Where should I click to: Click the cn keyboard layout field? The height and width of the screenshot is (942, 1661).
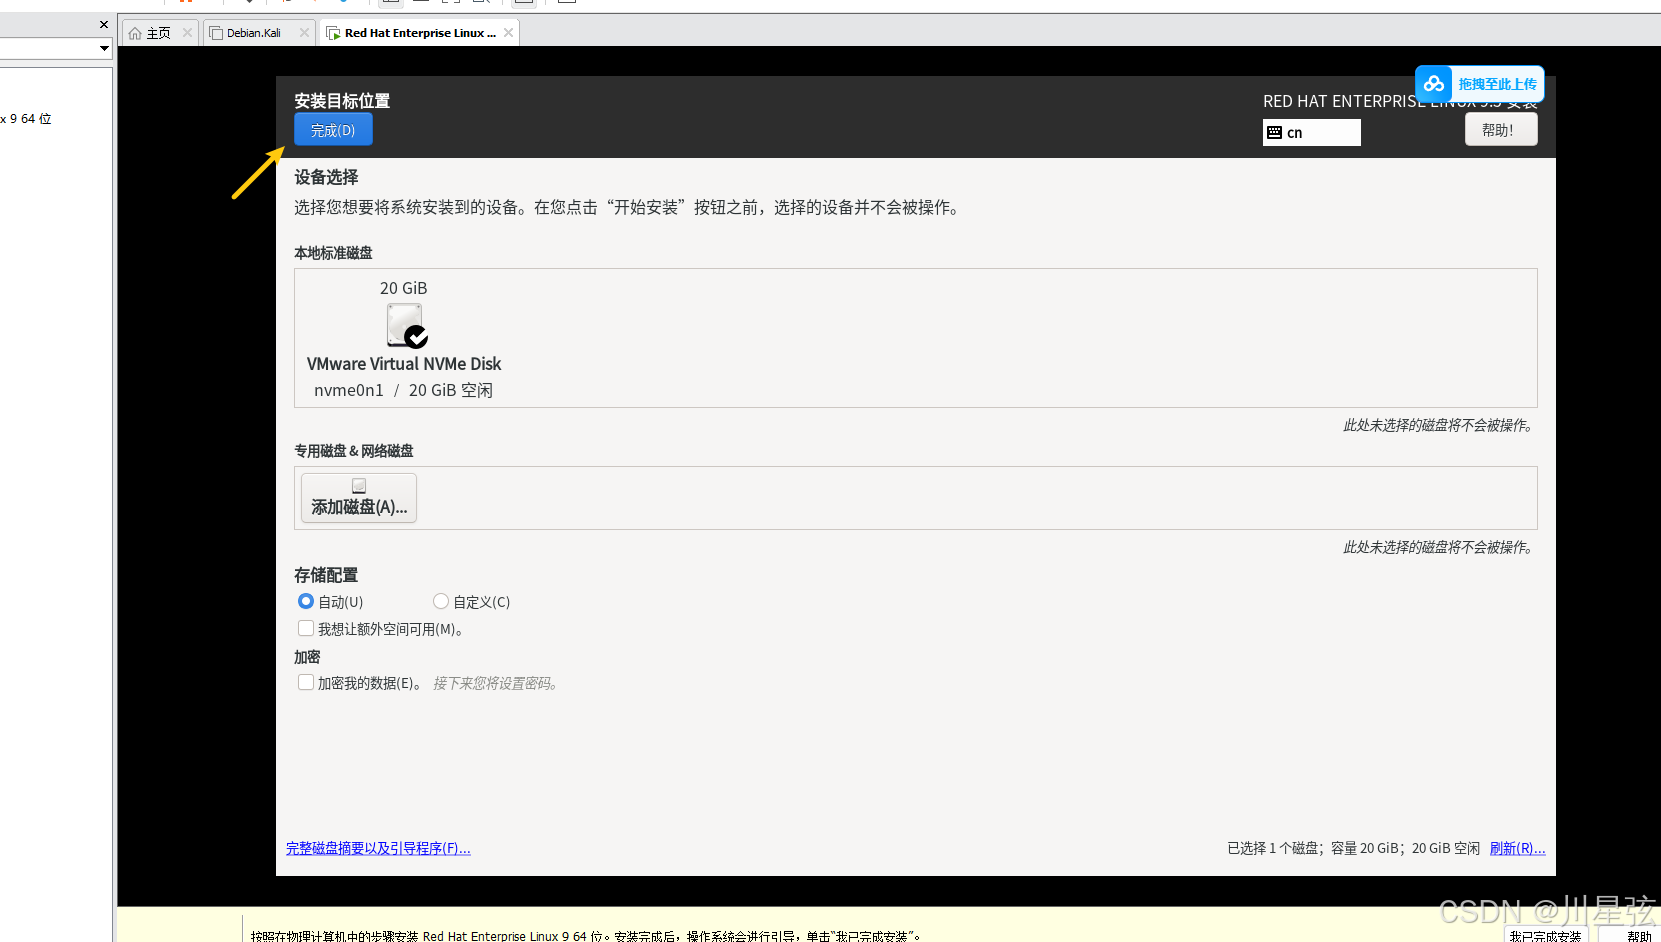[1311, 132]
